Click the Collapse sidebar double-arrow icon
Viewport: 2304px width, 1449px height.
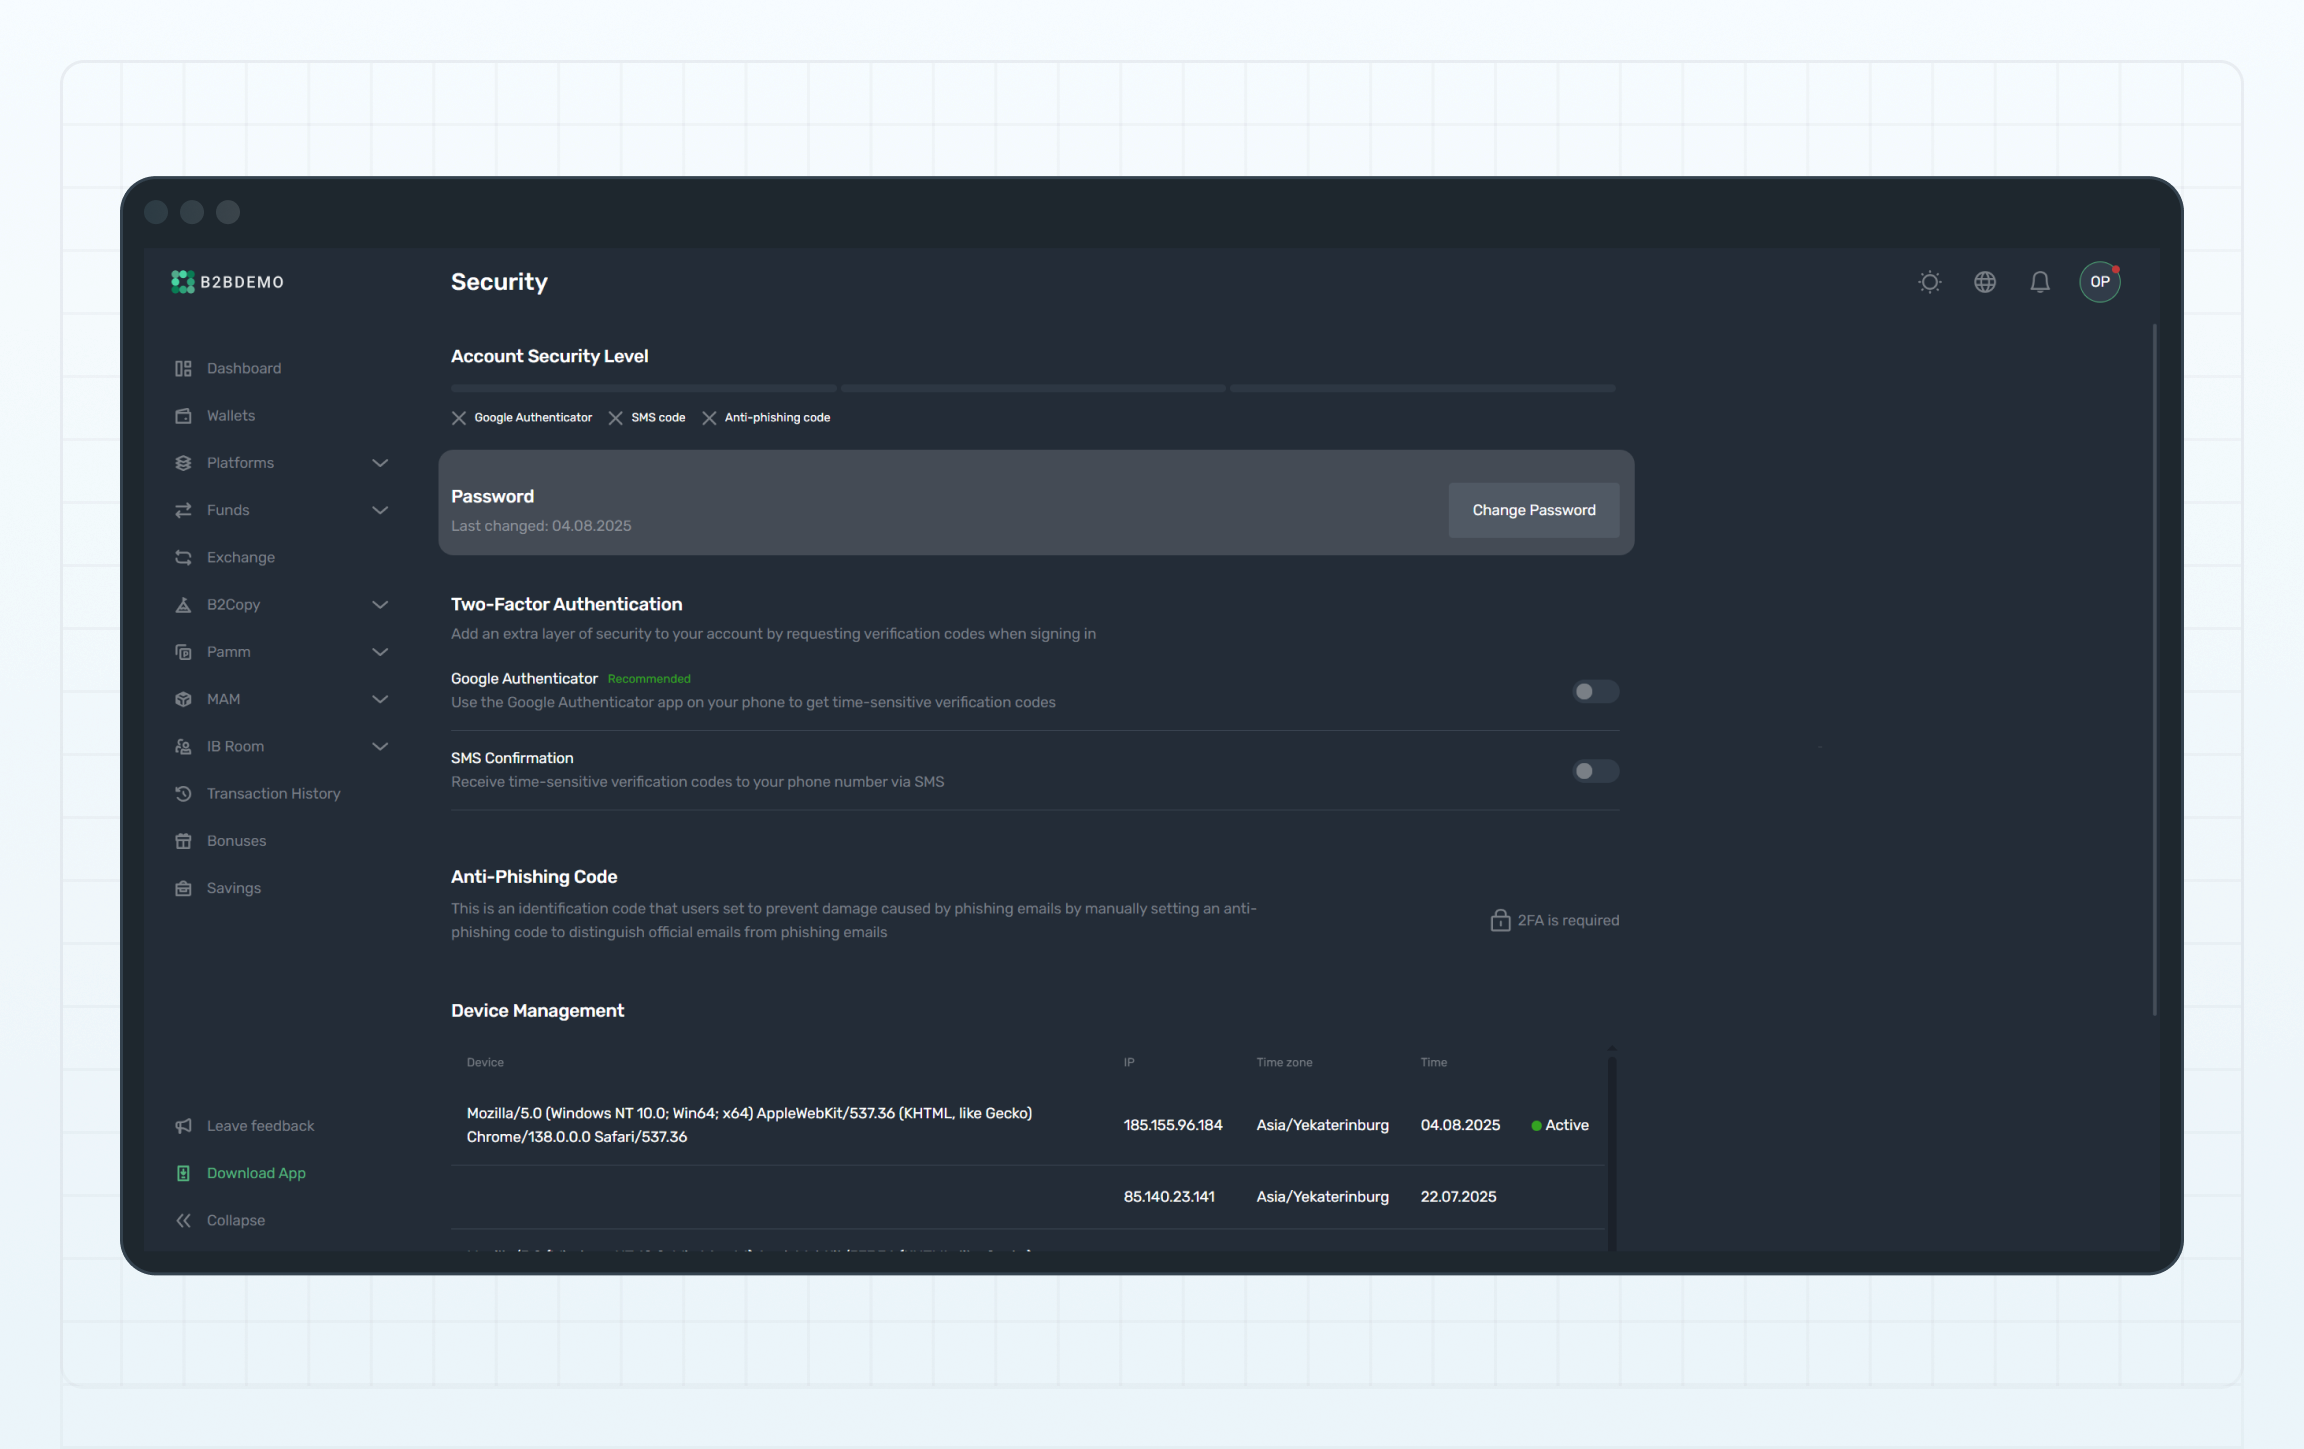click(x=183, y=1220)
